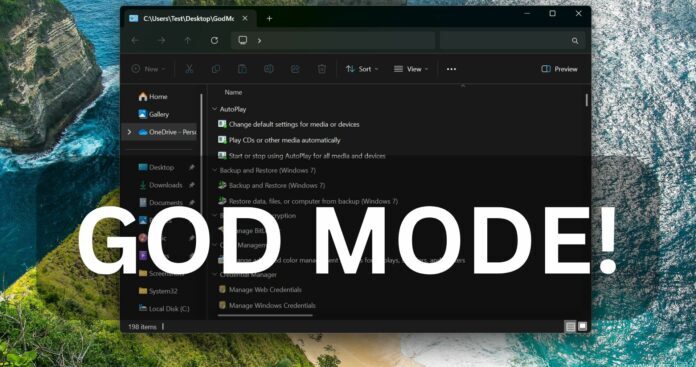Add a new tab with the plus button
This screenshot has width=696, height=367.
[269, 19]
